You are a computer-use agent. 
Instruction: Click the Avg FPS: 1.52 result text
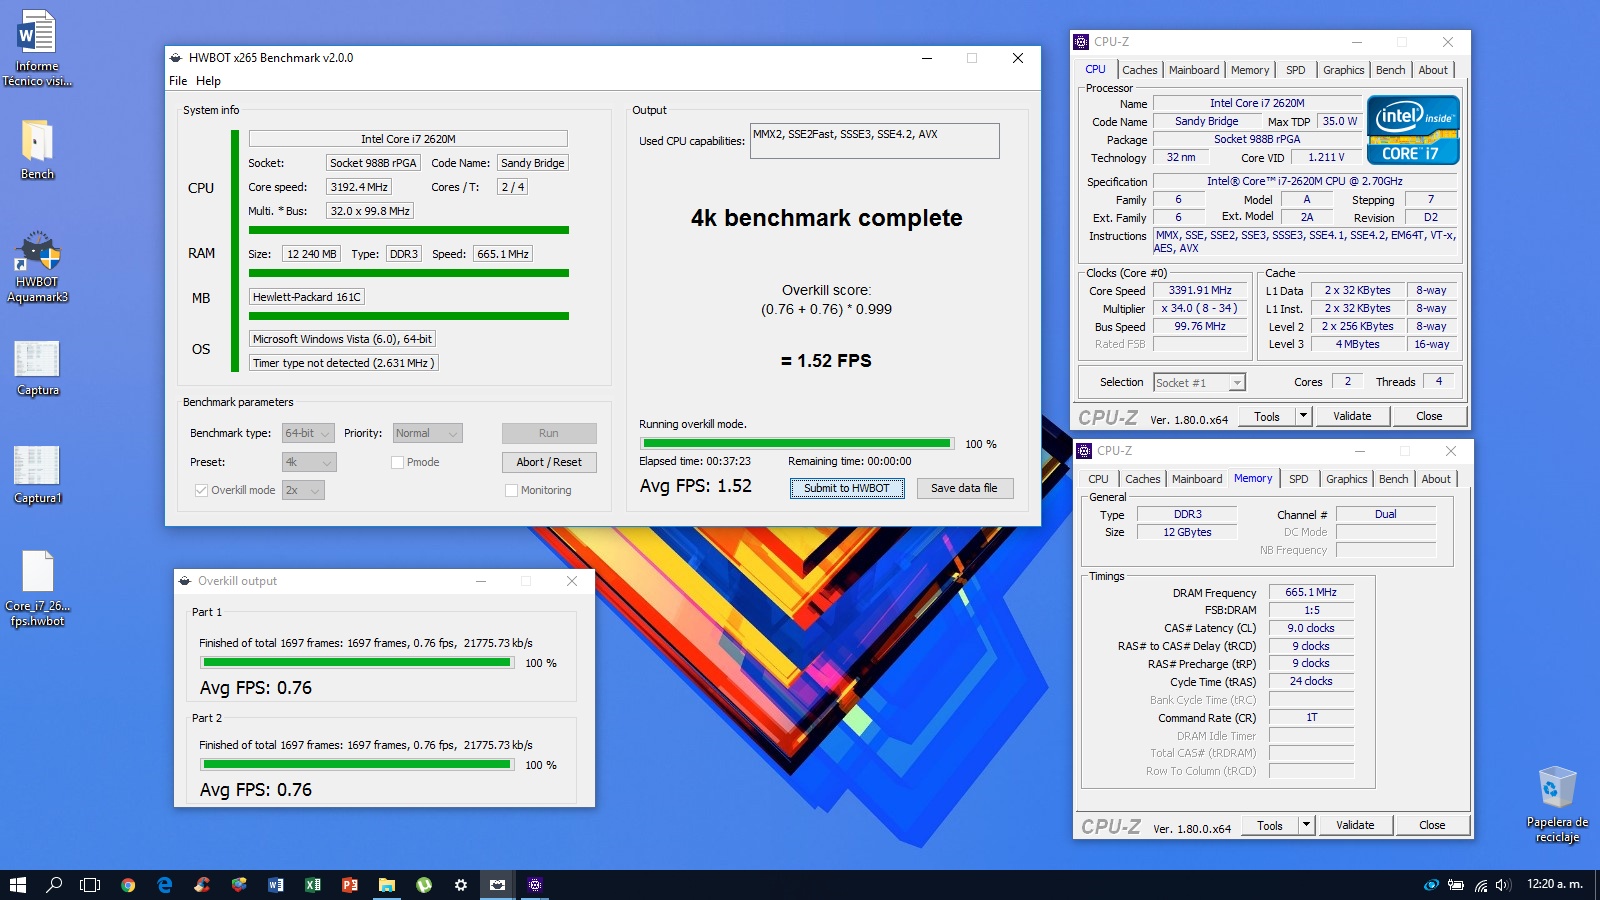[x=696, y=486]
